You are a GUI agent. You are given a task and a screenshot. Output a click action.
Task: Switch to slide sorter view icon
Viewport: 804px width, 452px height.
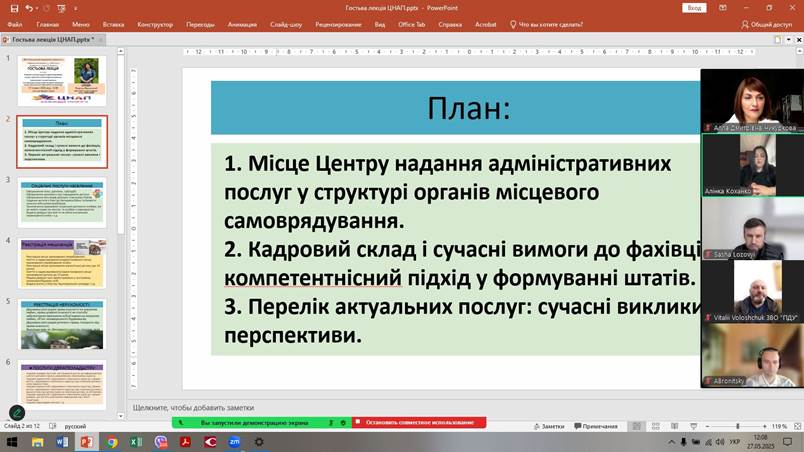coord(655,426)
